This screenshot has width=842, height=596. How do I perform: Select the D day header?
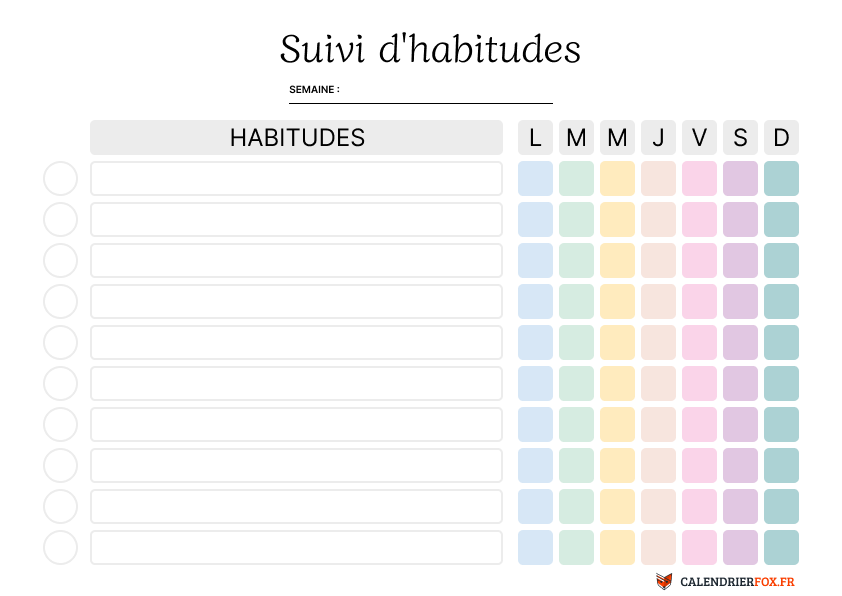point(781,138)
